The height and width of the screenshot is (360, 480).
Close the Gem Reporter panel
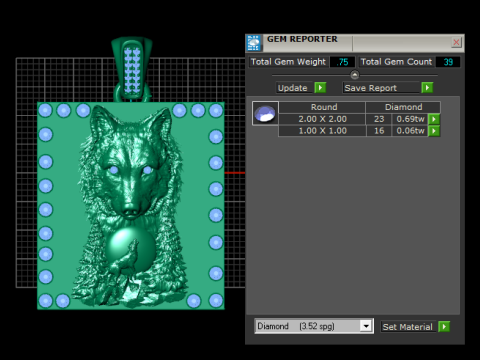456,42
